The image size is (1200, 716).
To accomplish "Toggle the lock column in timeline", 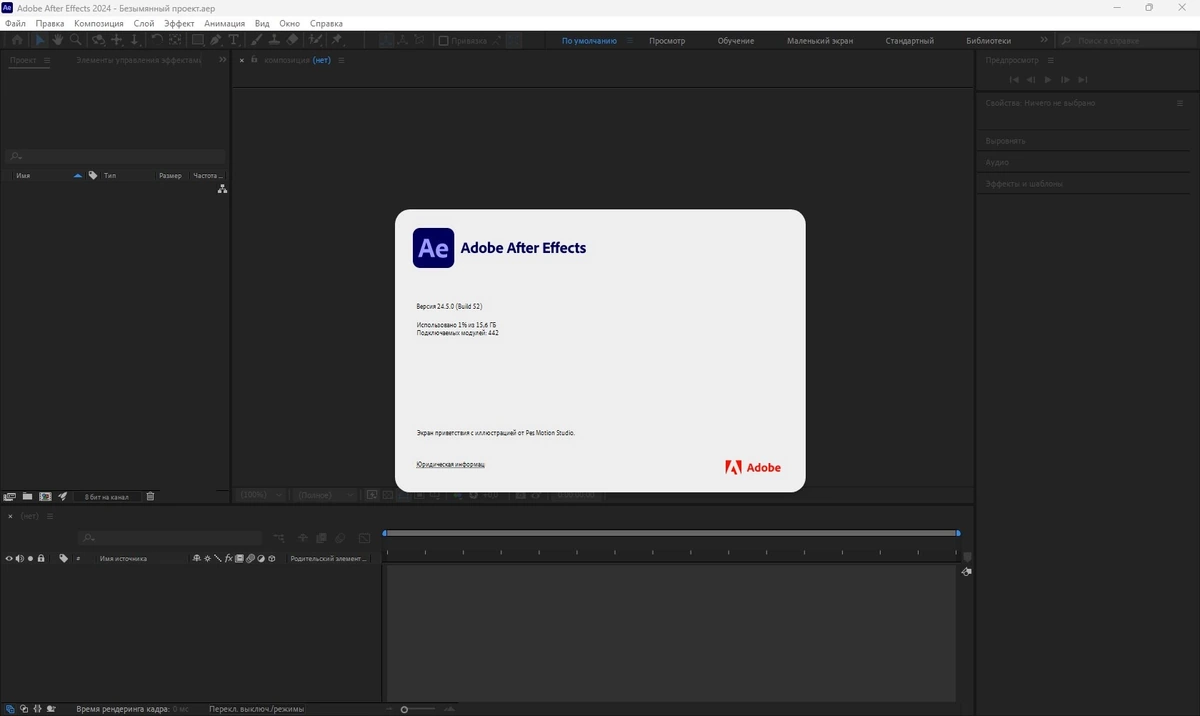I will click(x=41, y=558).
